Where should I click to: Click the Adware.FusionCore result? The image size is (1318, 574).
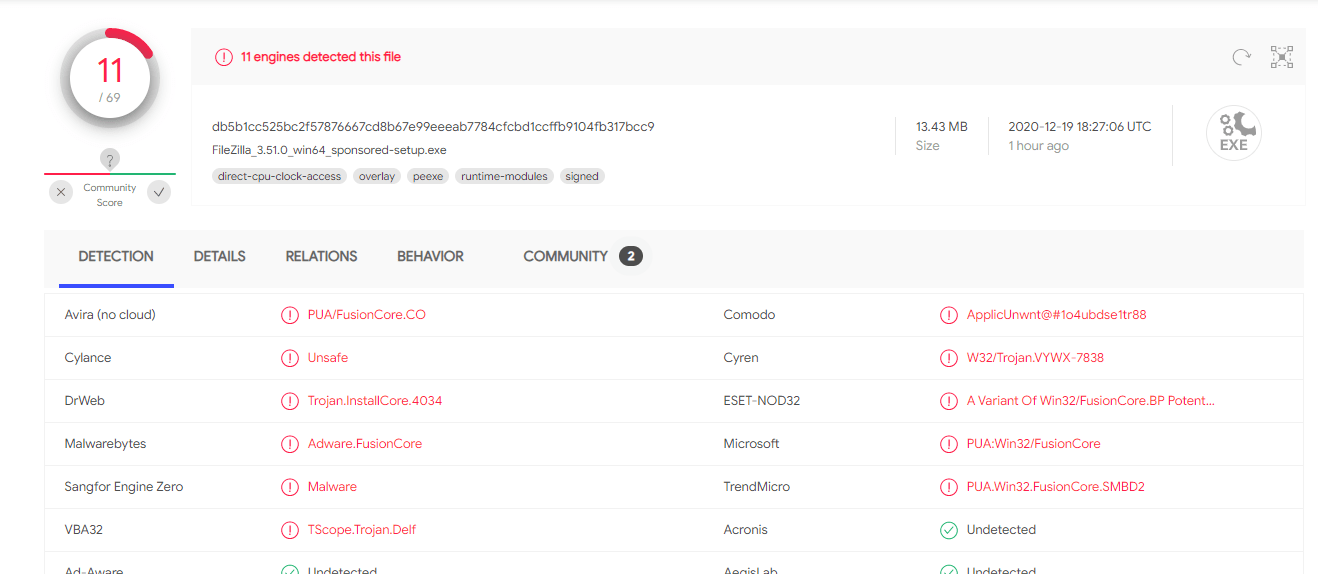click(x=365, y=444)
